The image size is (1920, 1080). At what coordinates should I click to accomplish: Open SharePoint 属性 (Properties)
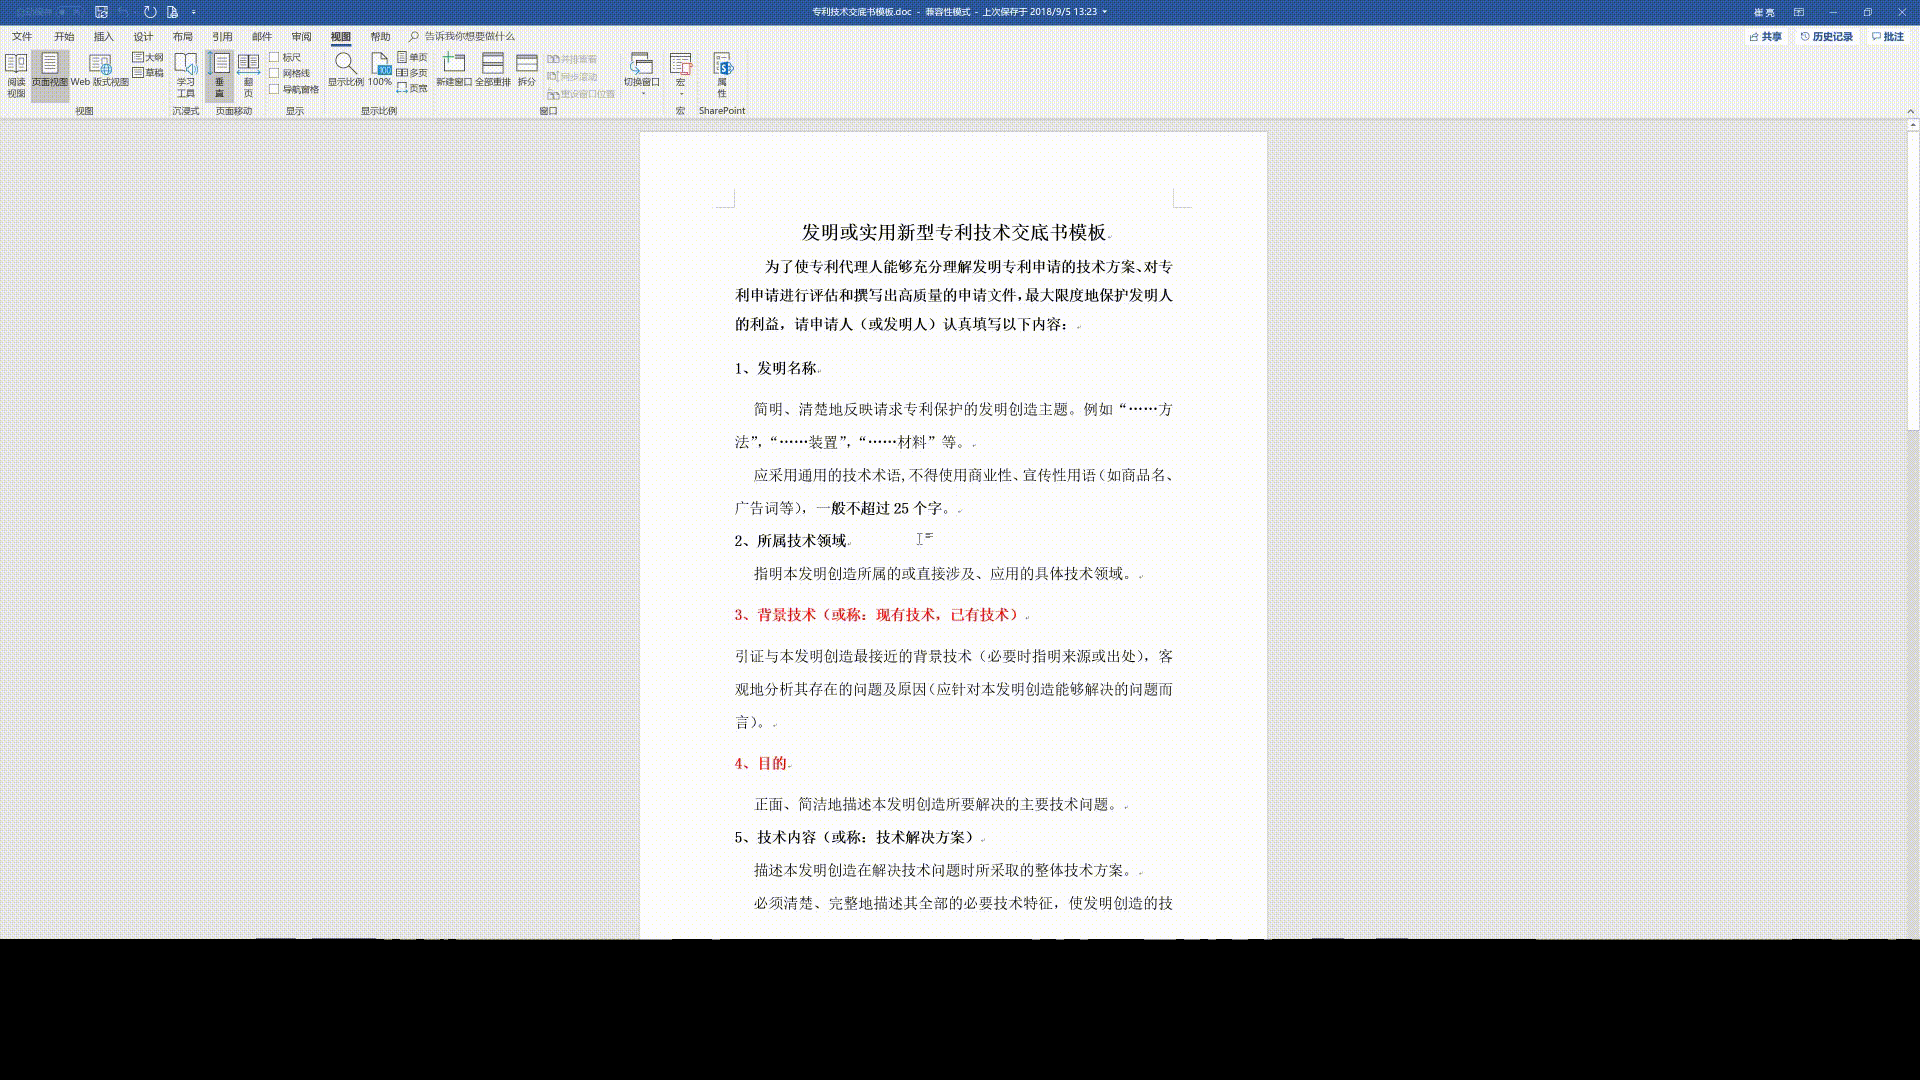pos(722,75)
